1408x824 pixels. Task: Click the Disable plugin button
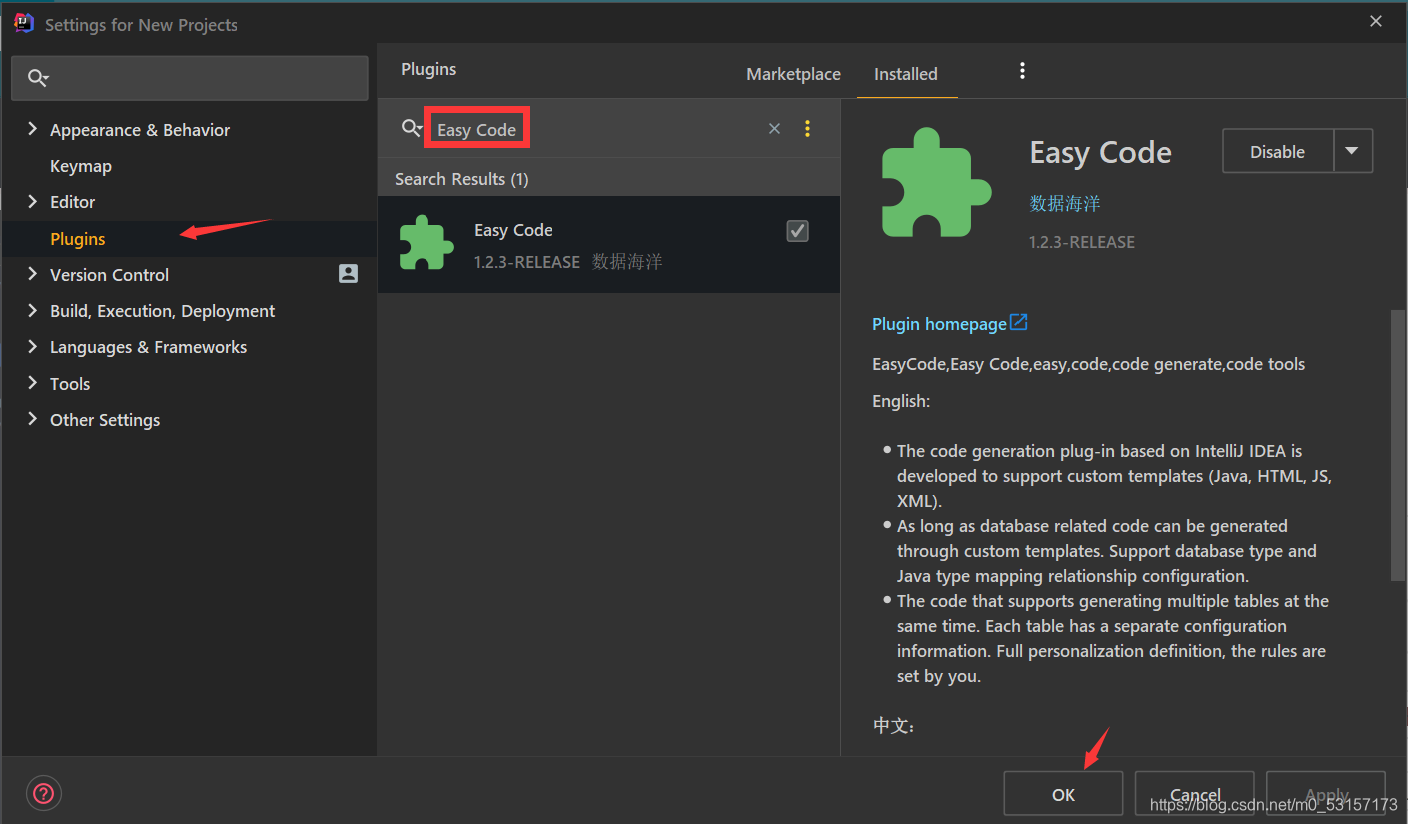pos(1277,151)
